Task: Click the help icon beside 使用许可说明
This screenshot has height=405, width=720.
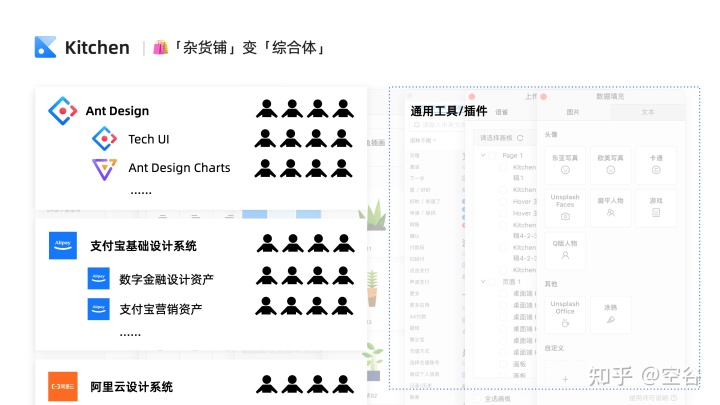Action: tap(674, 398)
